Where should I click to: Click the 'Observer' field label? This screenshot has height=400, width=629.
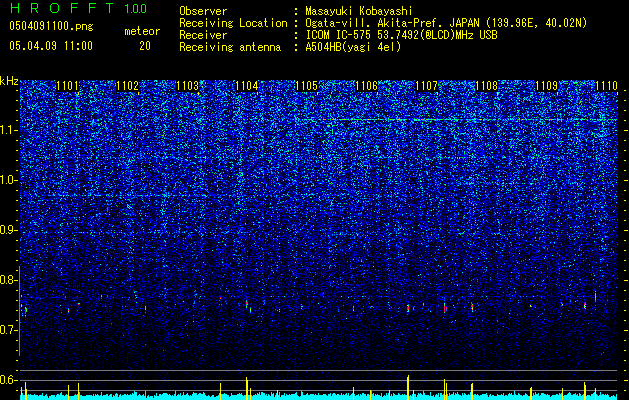click(x=203, y=11)
